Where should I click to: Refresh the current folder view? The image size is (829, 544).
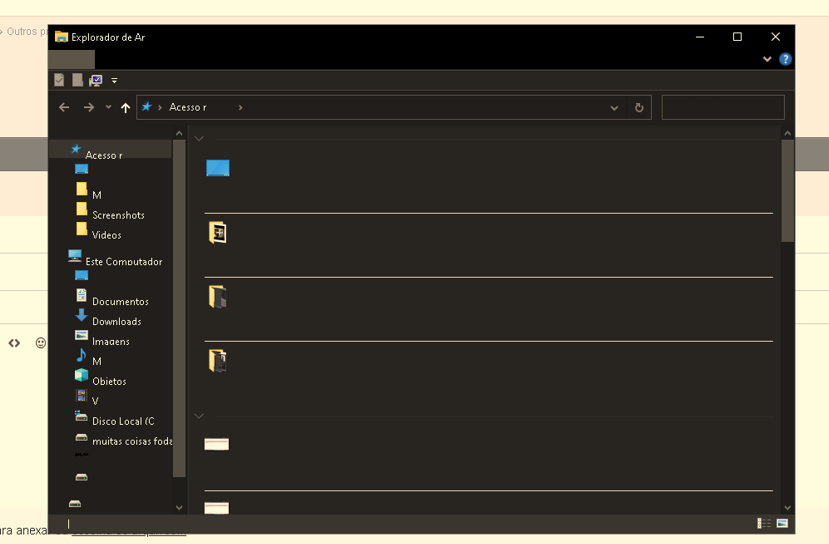click(x=639, y=108)
